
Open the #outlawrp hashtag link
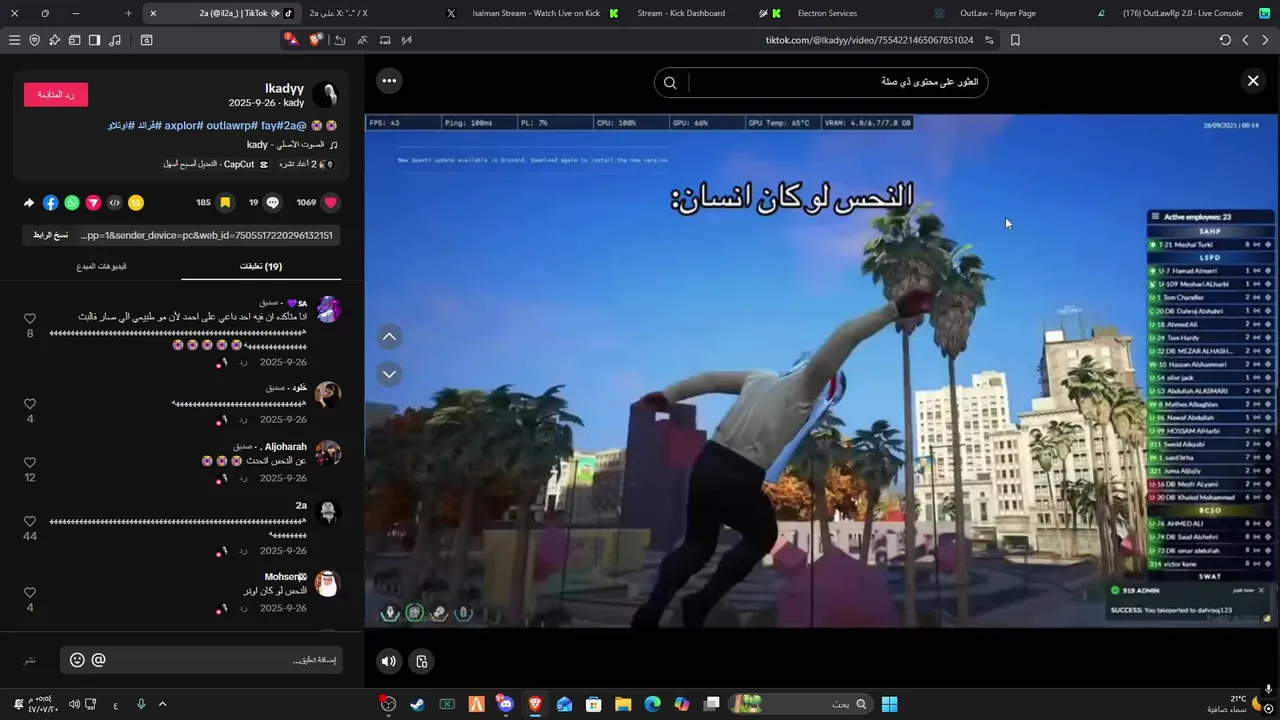pos(232,126)
